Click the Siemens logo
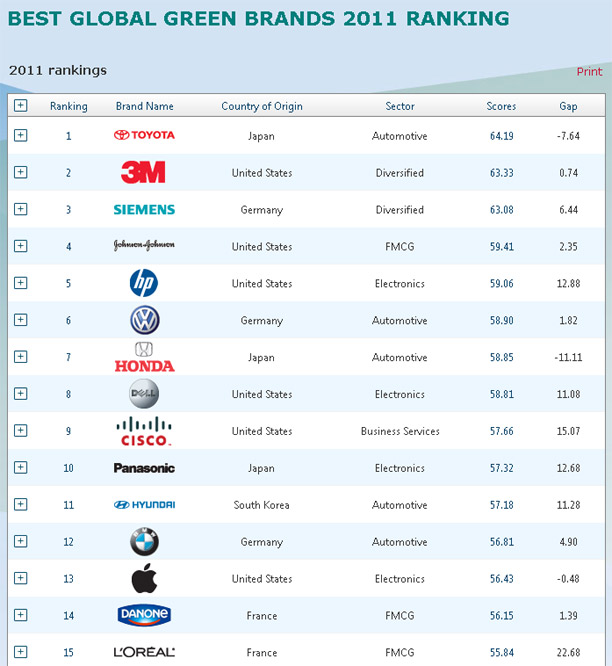The width and height of the screenshot is (612, 666). [144, 210]
